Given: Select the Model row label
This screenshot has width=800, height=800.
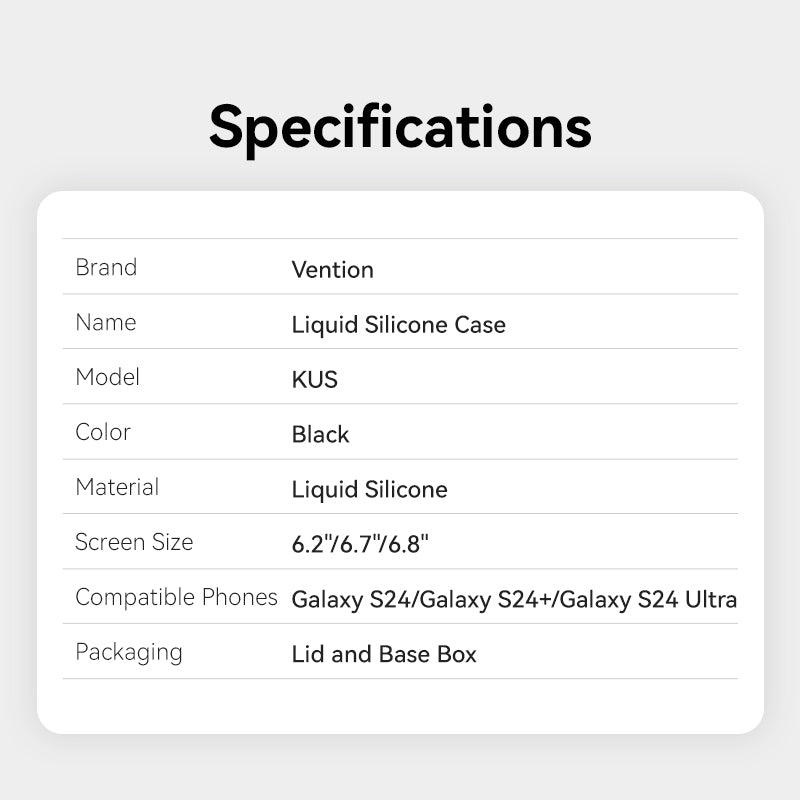Looking at the screenshot, I should tap(107, 378).
